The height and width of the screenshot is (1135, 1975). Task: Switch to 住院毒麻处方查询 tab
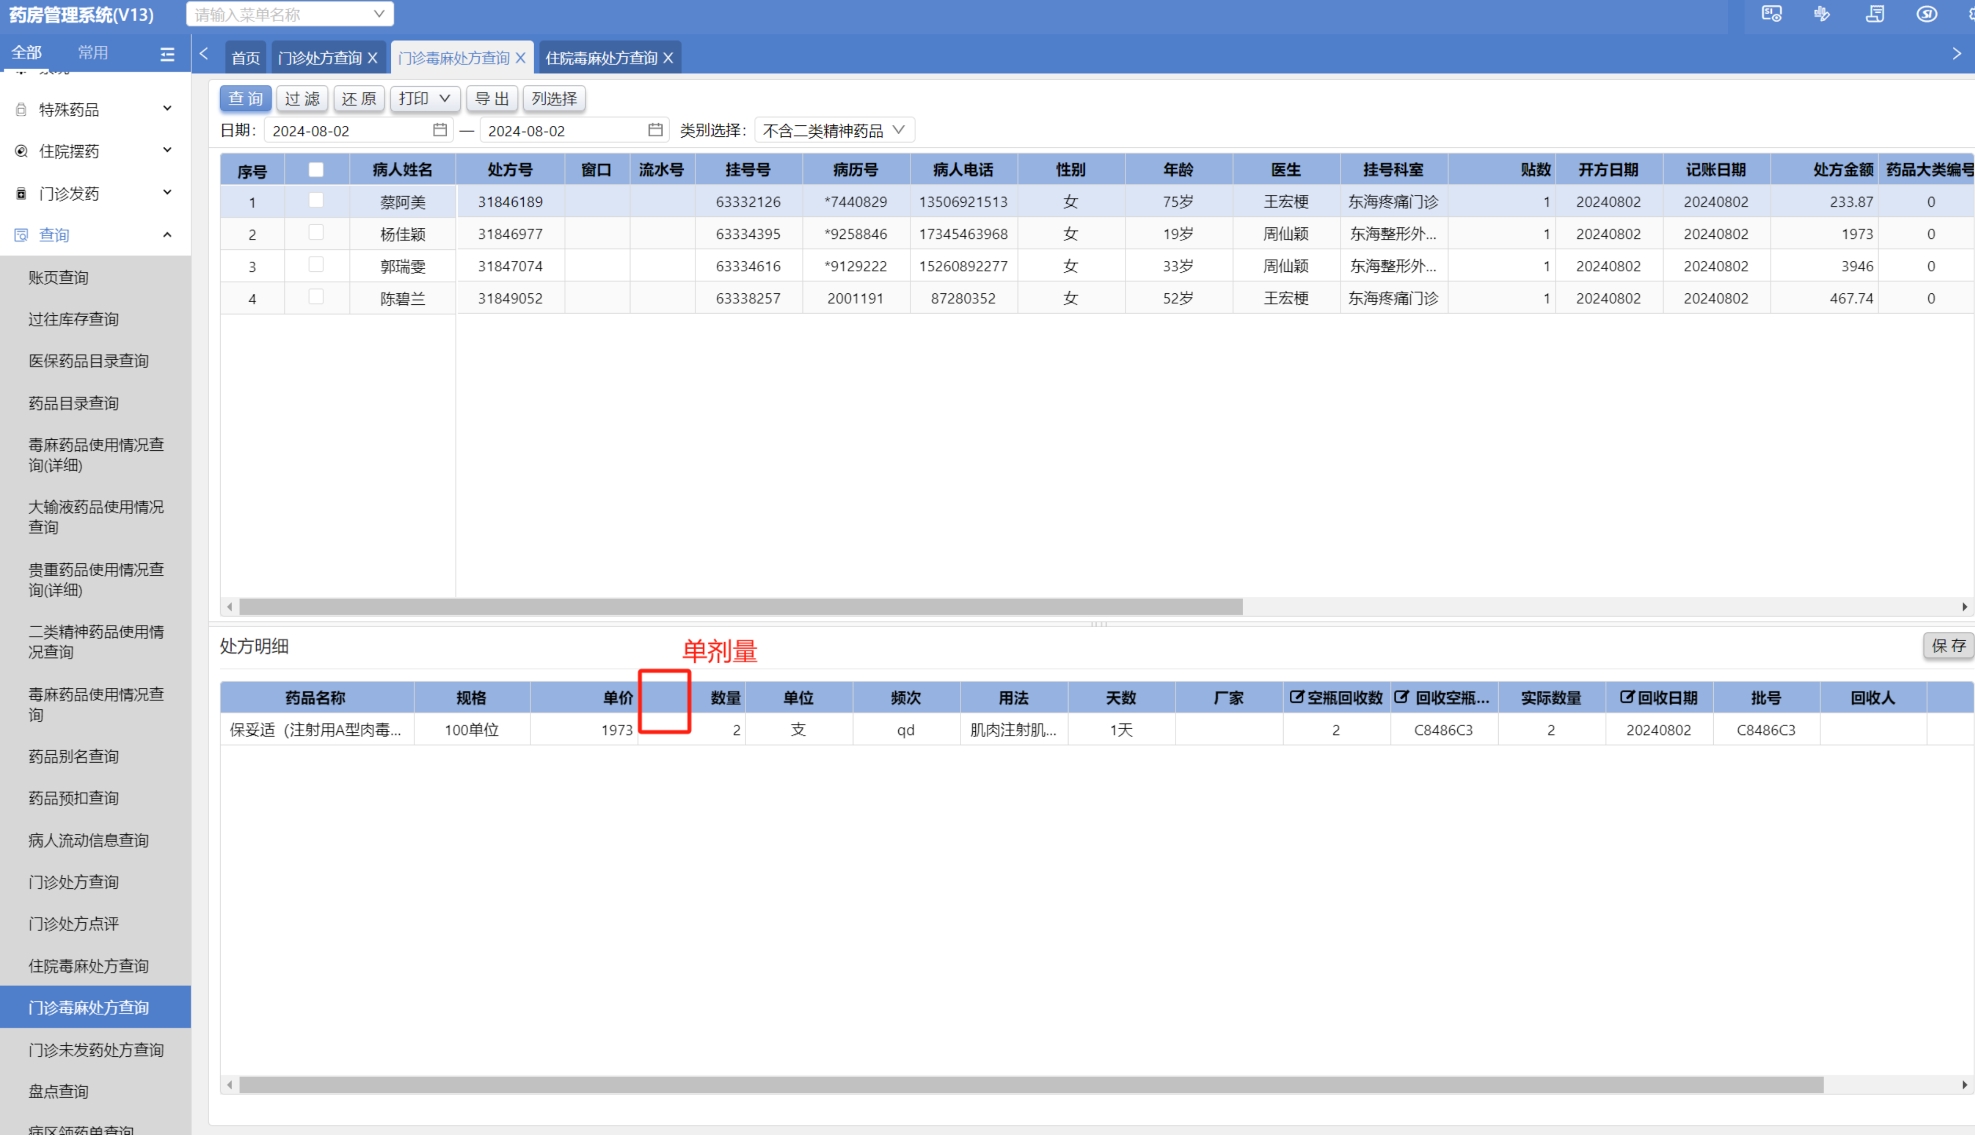(x=601, y=58)
